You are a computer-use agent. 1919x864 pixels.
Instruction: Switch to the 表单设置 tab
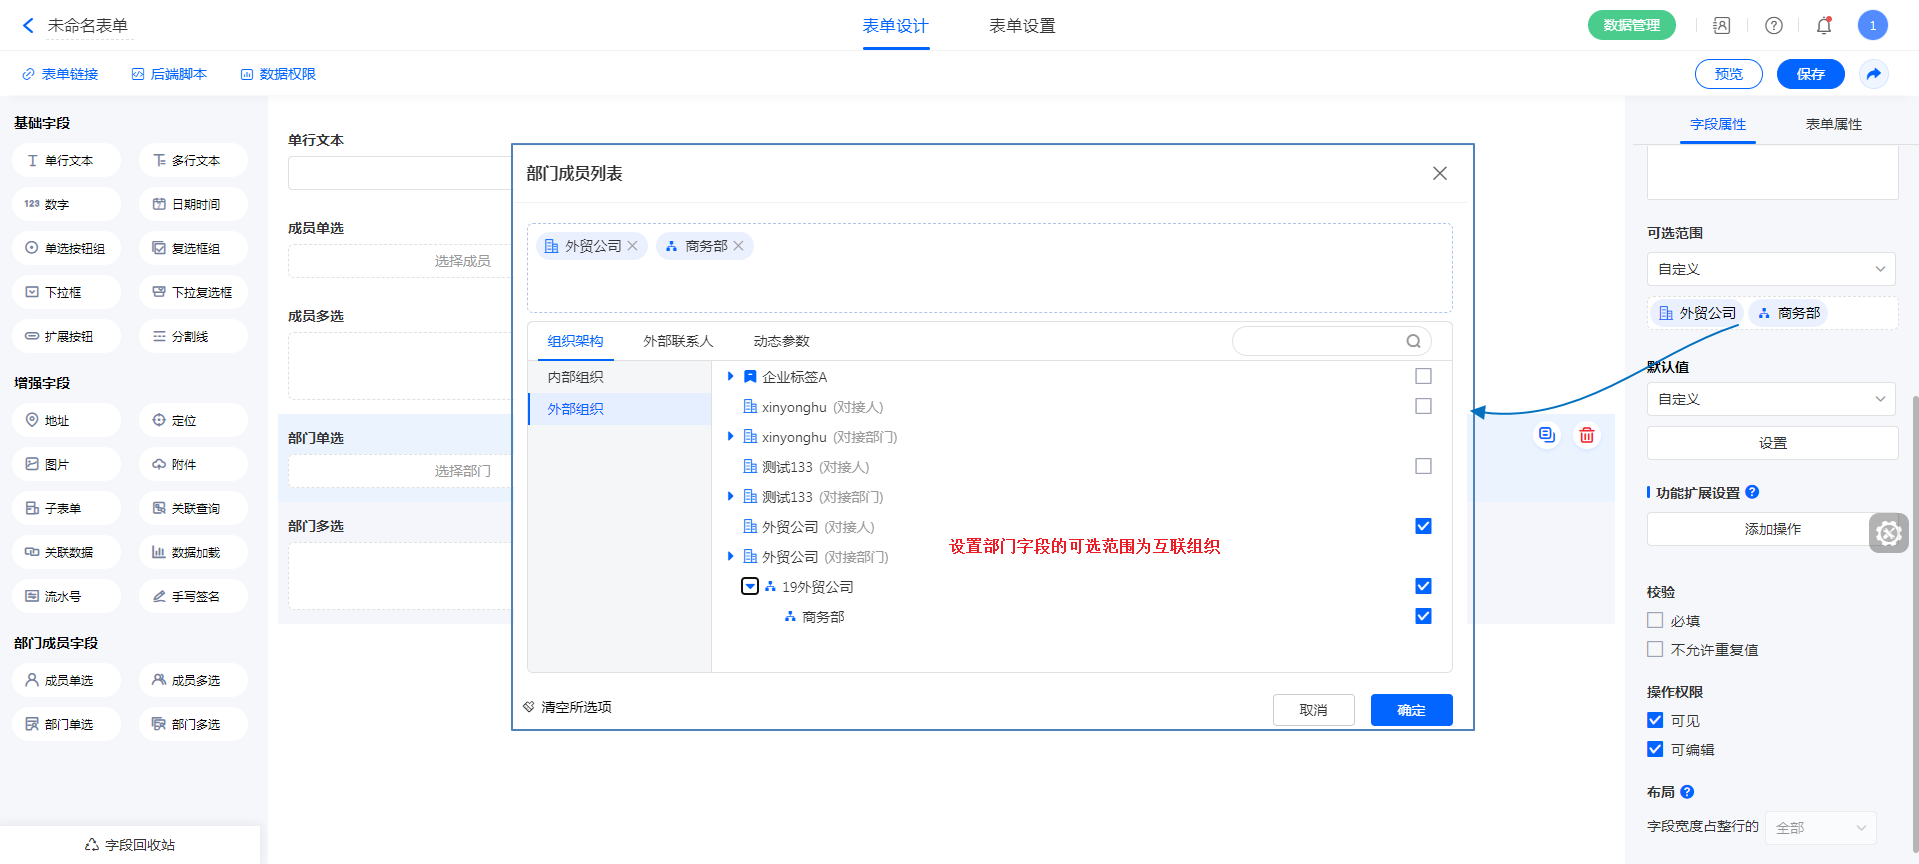[x=1021, y=26]
